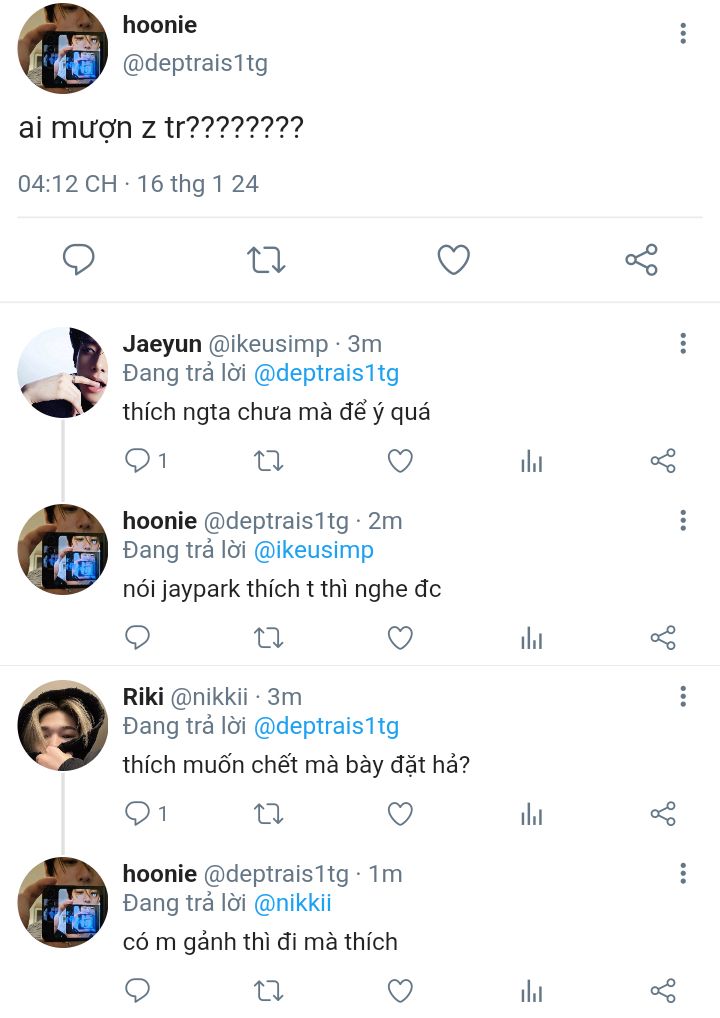Retweet the main tweet by hoonie
Screen dimensions: 720x1018
266,260
